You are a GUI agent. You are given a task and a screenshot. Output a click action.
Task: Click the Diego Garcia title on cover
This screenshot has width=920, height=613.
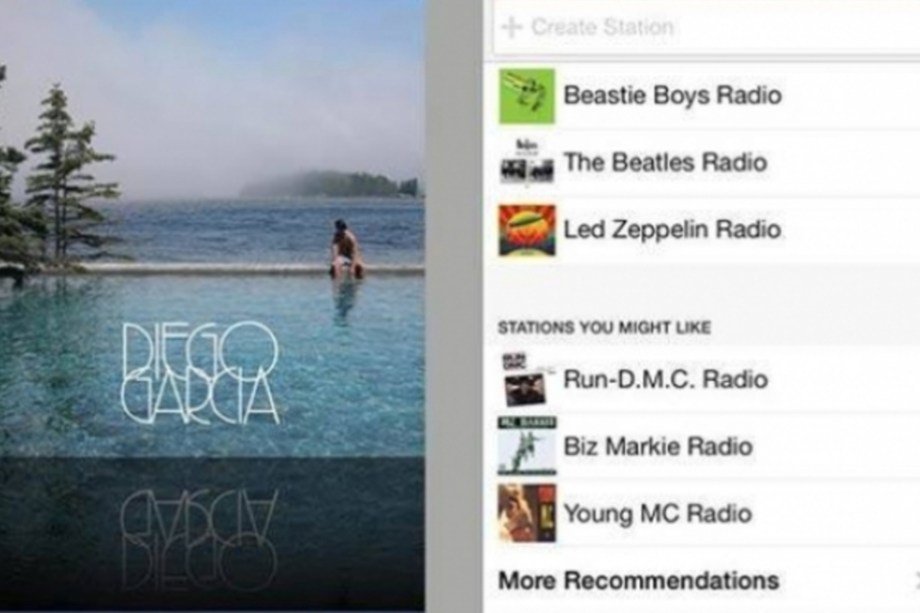point(199,372)
